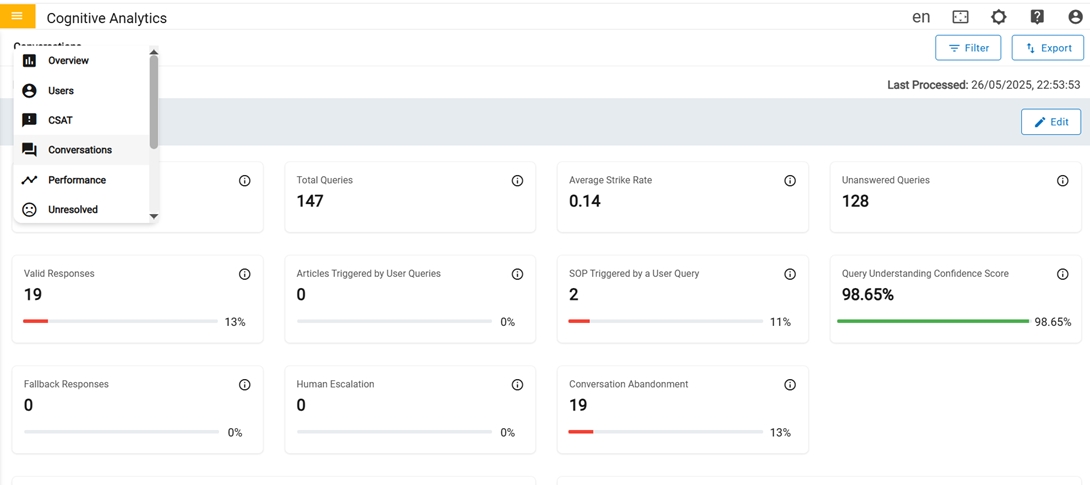This screenshot has width=1090, height=485.
Task: Open settings gear icon in header
Action: [x=998, y=17]
